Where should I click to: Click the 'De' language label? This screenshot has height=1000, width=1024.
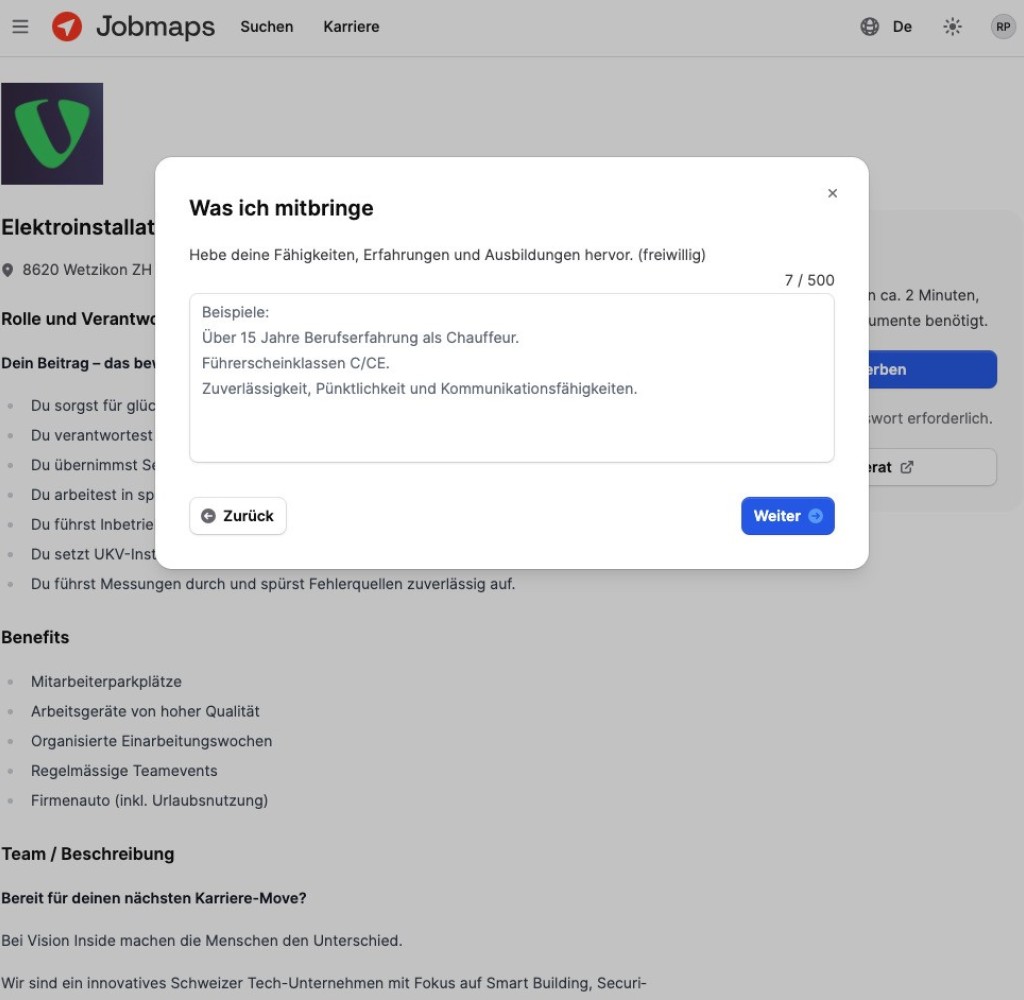[902, 27]
